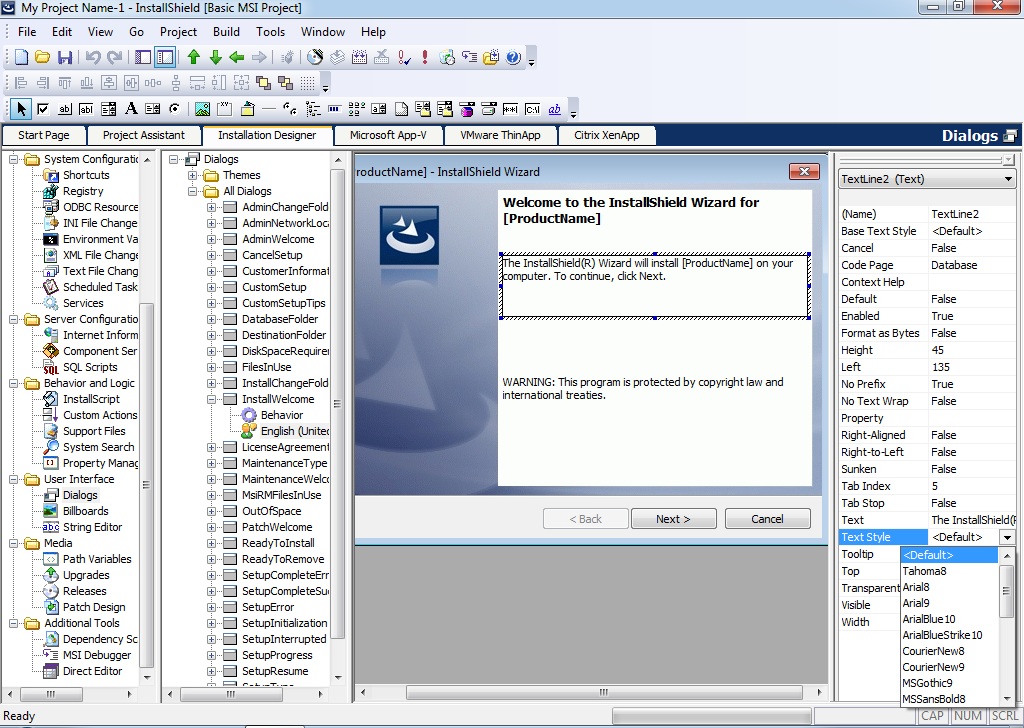The width and height of the screenshot is (1024, 728).
Task: Click the green back arrow icon
Action: click(x=237, y=57)
